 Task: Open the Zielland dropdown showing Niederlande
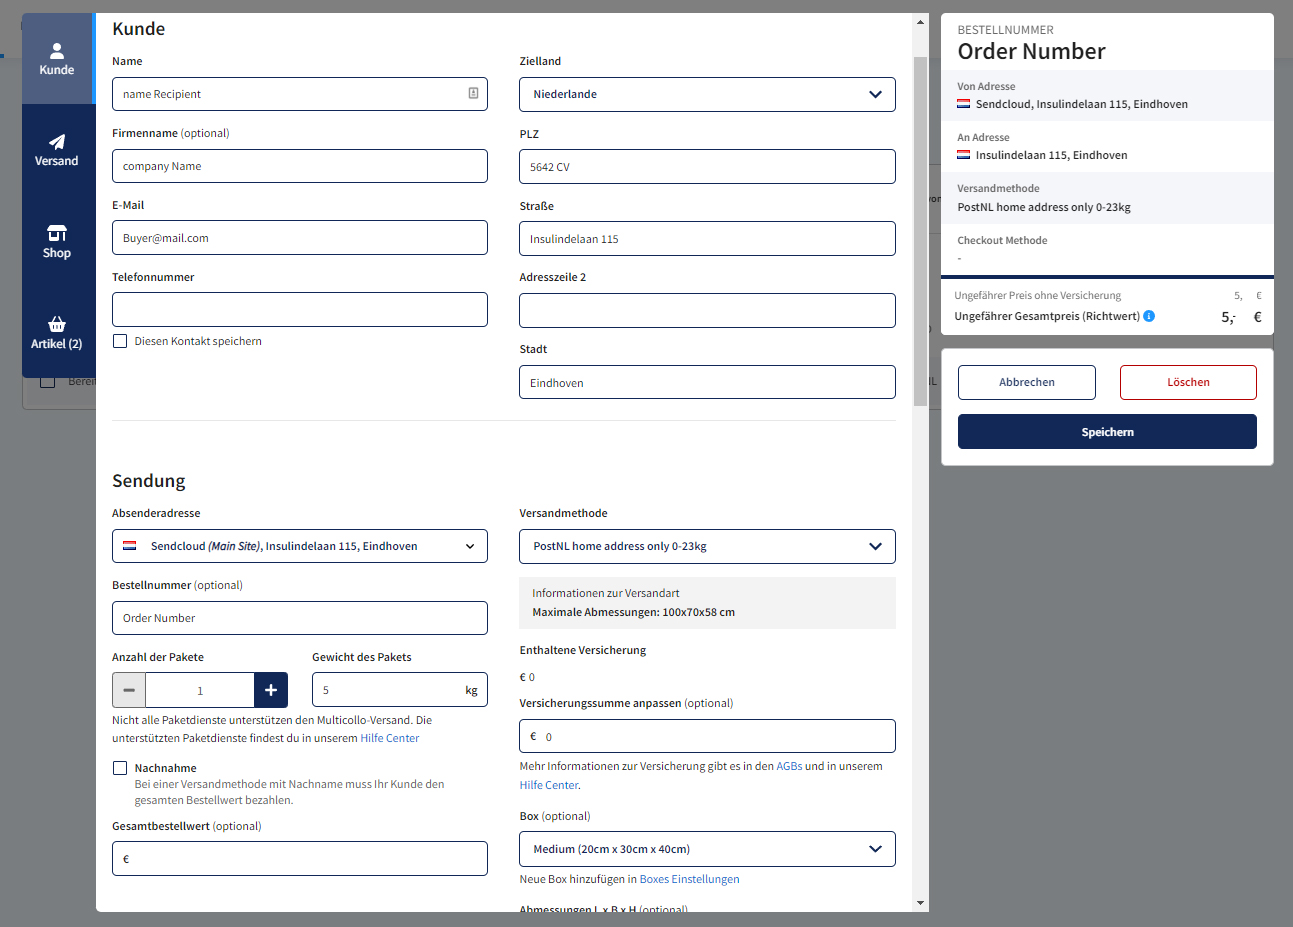click(707, 94)
